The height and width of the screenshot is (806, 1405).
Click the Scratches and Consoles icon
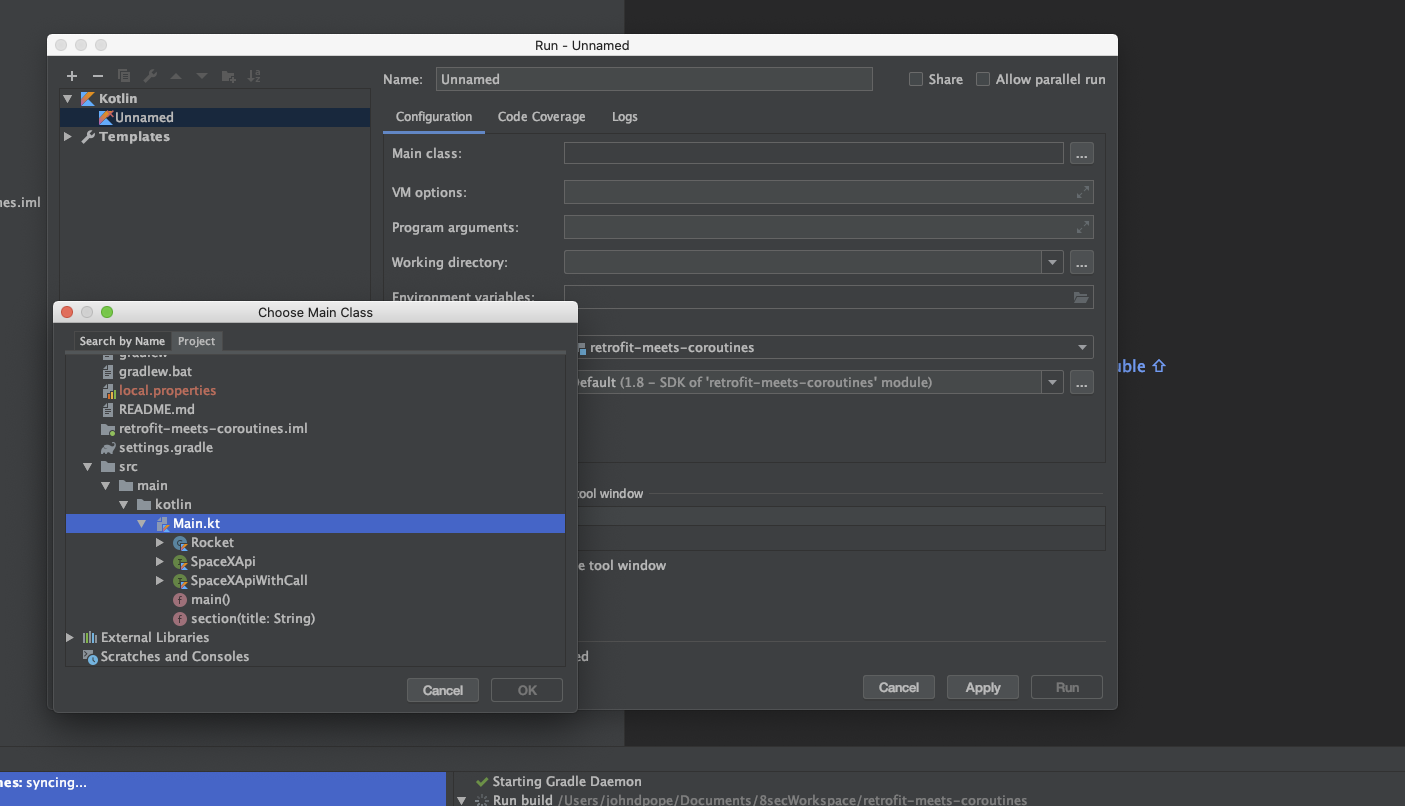(90, 657)
